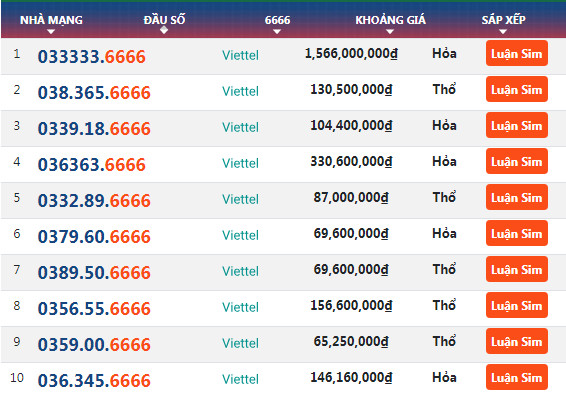Click Luận Sim for 038.365.6666
Image resolution: width=566 pixels, height=398 pixels.
coord(517,89)
